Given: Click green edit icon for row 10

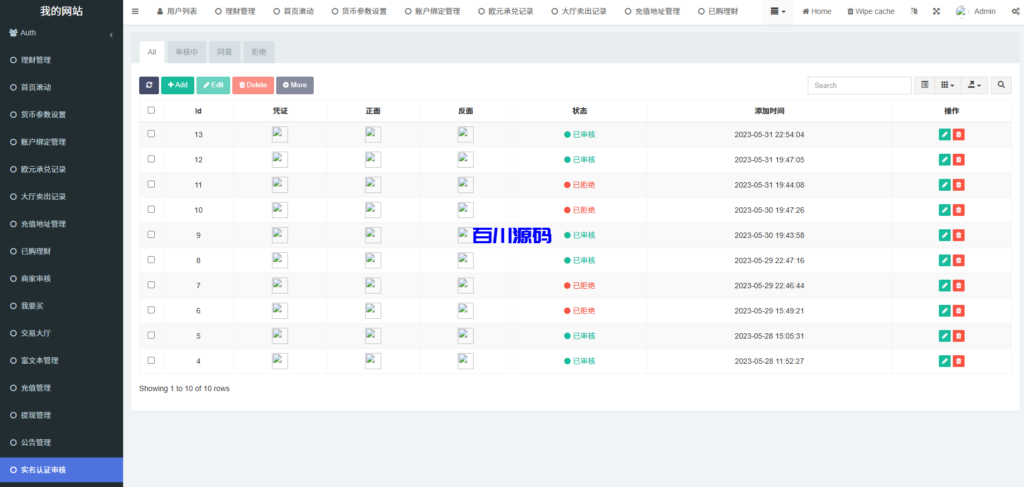Looking at the screenshot, I should click(x=944, y=210).
